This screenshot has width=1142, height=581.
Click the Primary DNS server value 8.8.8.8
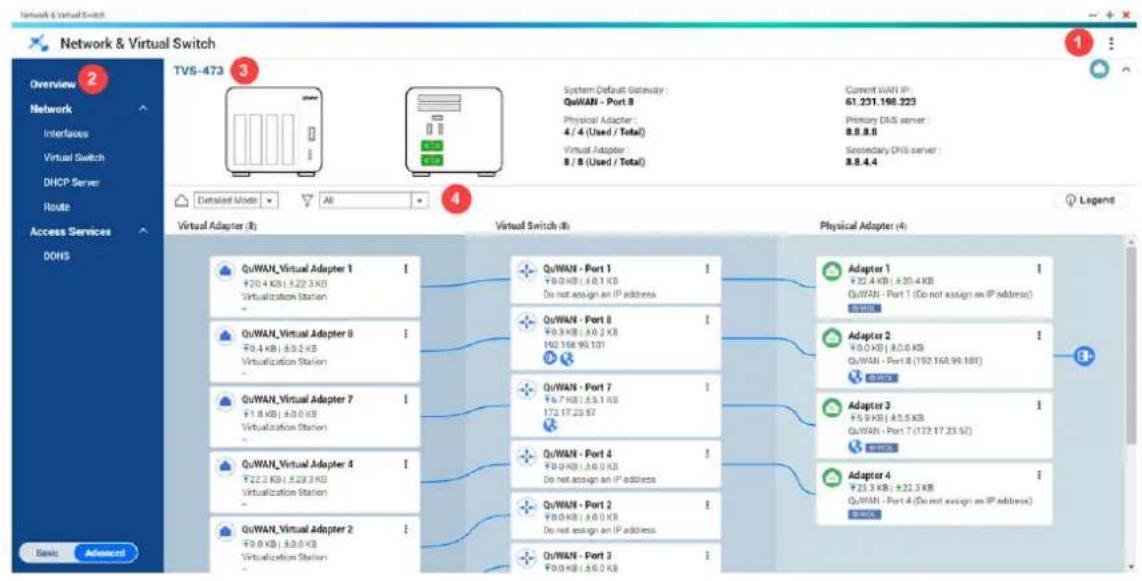(859, 133)
